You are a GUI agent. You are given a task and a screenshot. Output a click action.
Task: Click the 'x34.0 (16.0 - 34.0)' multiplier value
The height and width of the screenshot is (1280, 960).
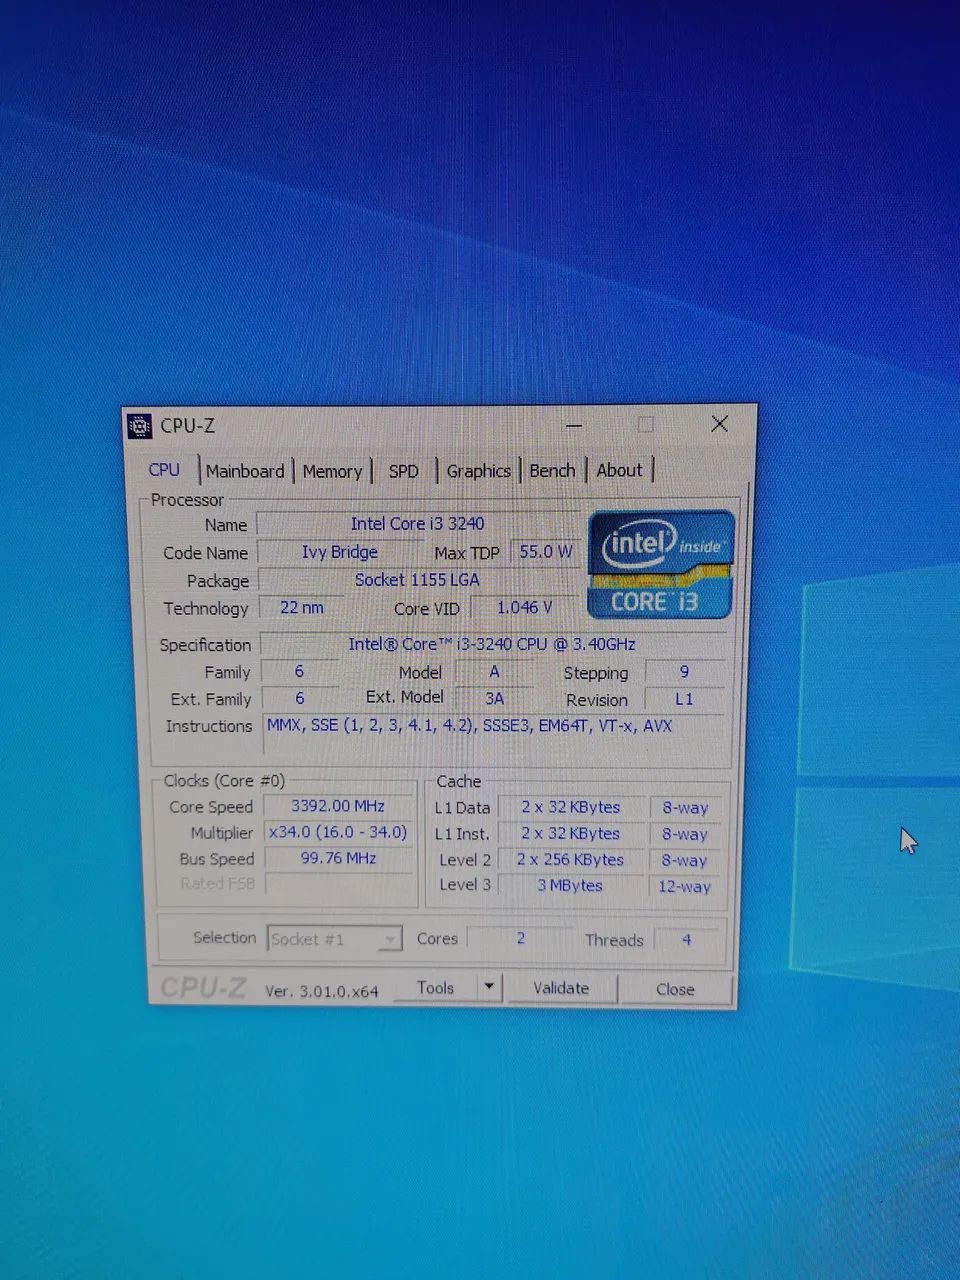click(338, 832)
